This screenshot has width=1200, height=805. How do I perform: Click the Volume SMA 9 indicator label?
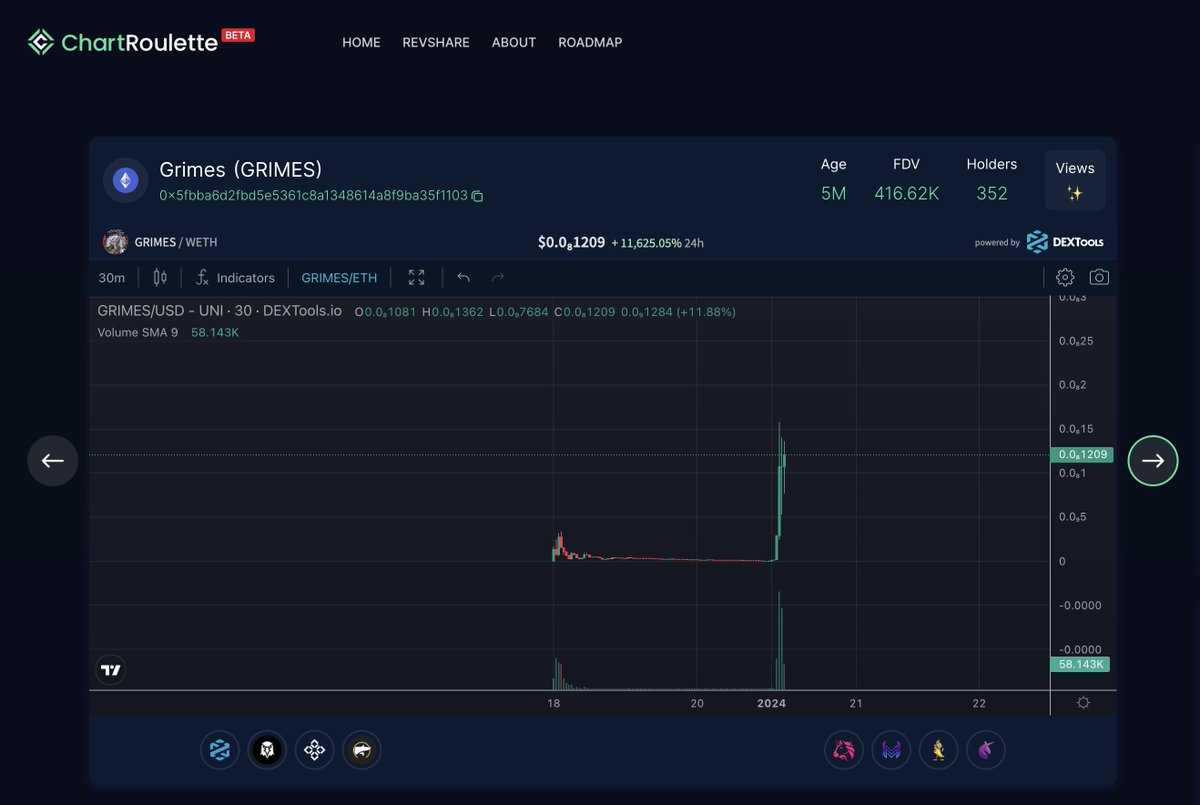(x=138, y=332)
